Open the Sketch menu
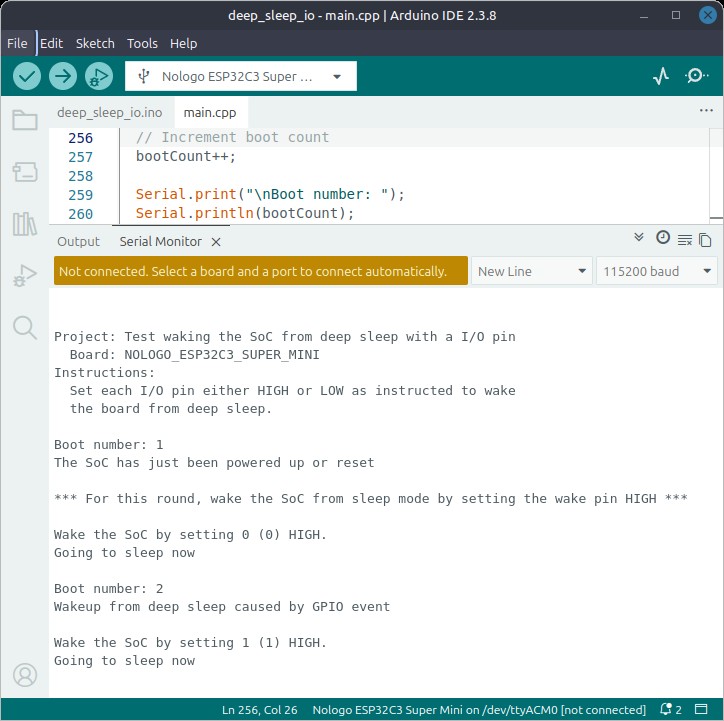The width and height of the screenshot is (724, 721). 95,43
